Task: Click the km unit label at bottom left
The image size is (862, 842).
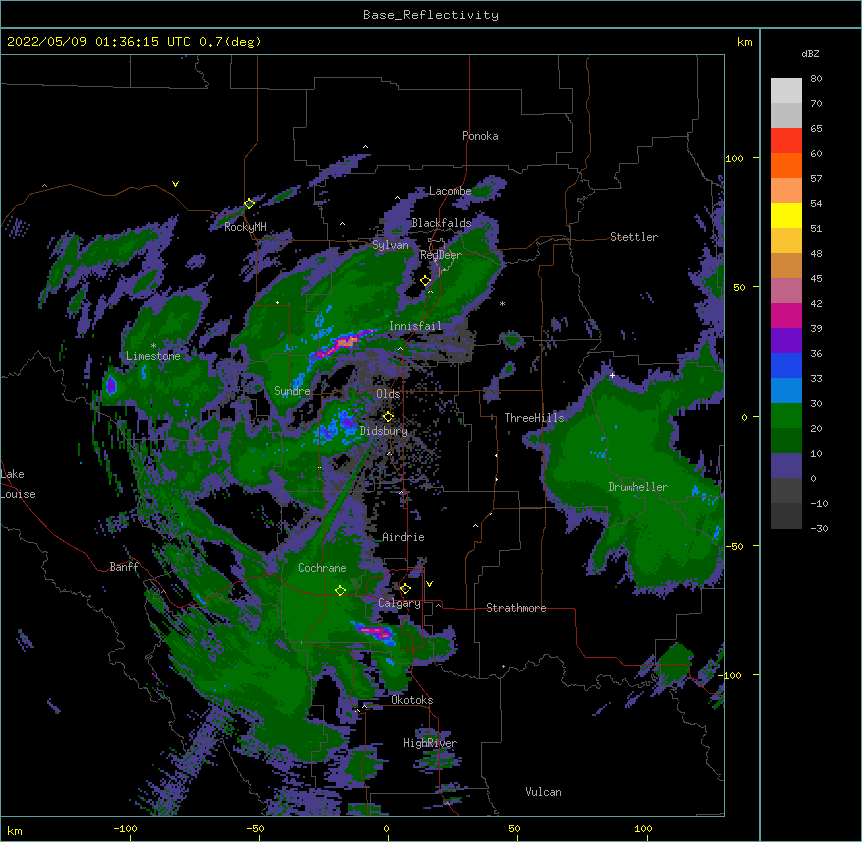Action: coord(15,830)
